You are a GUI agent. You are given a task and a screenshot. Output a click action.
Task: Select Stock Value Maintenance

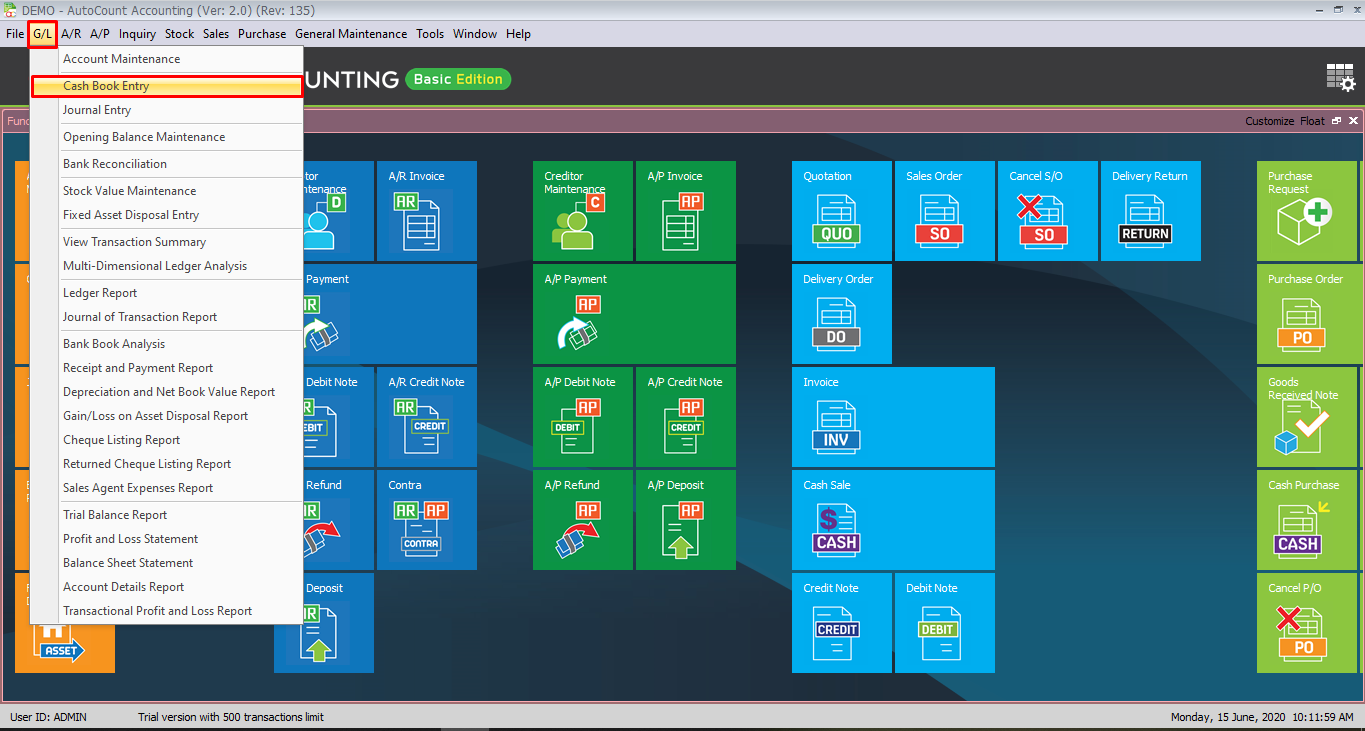click(167, 191)
